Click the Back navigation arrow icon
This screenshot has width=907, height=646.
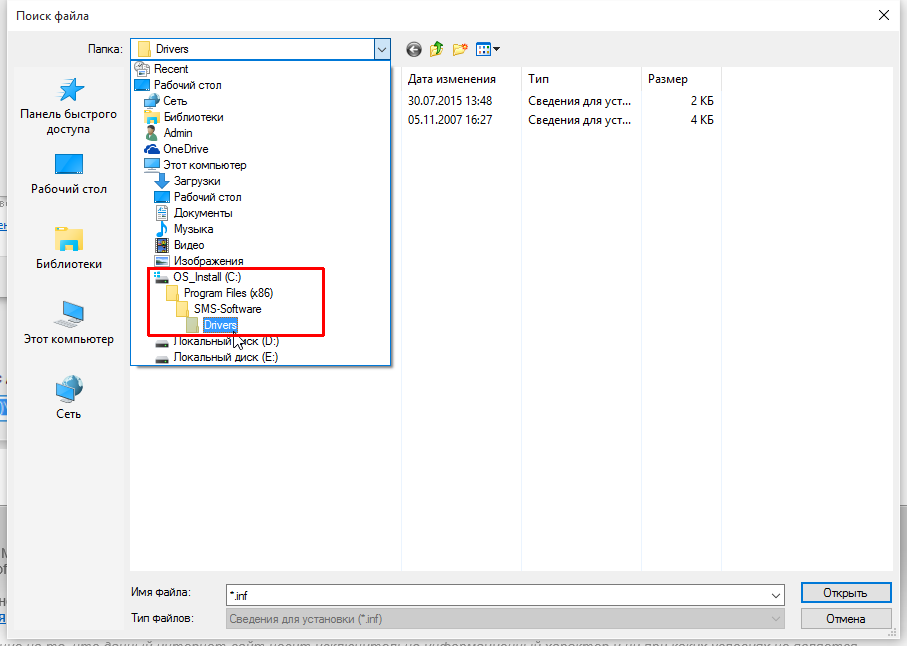[414, 49]
